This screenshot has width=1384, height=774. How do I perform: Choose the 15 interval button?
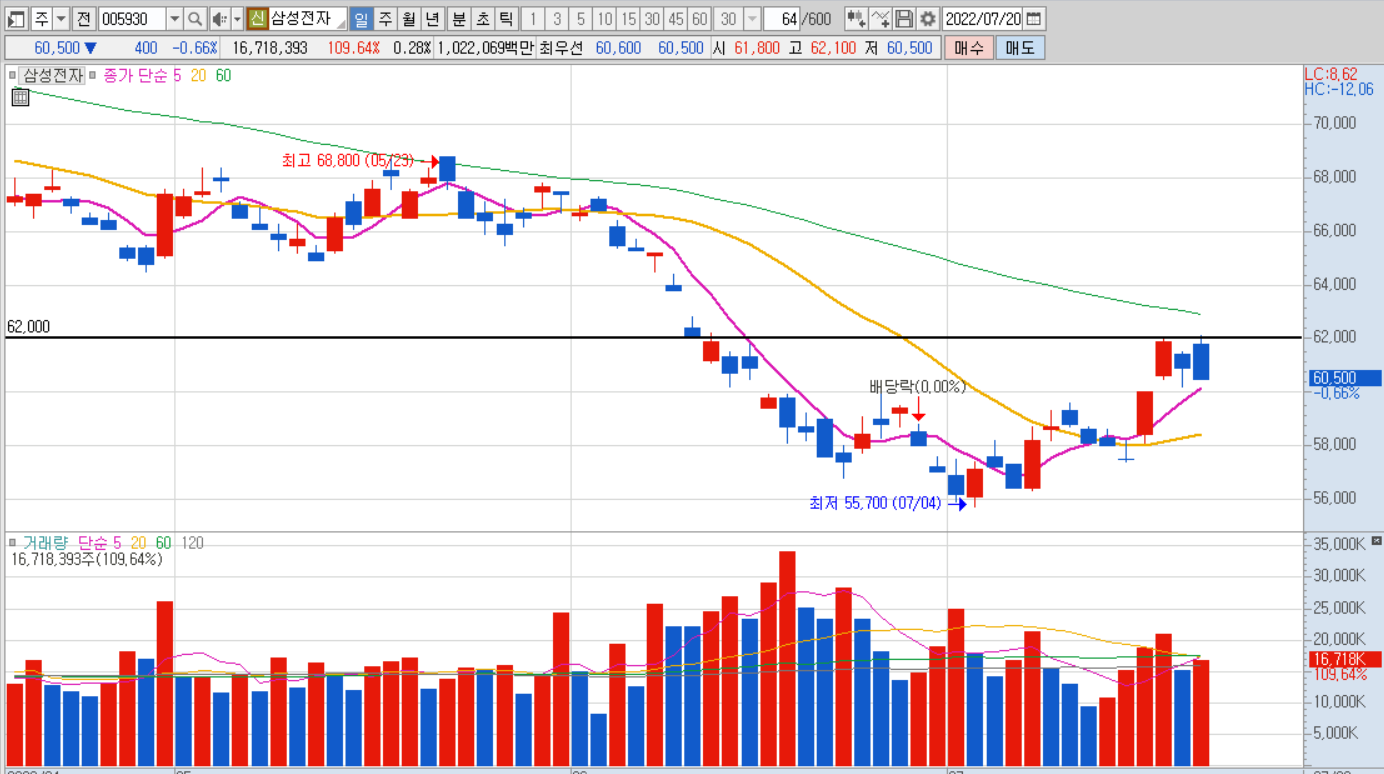coord(628,19)
